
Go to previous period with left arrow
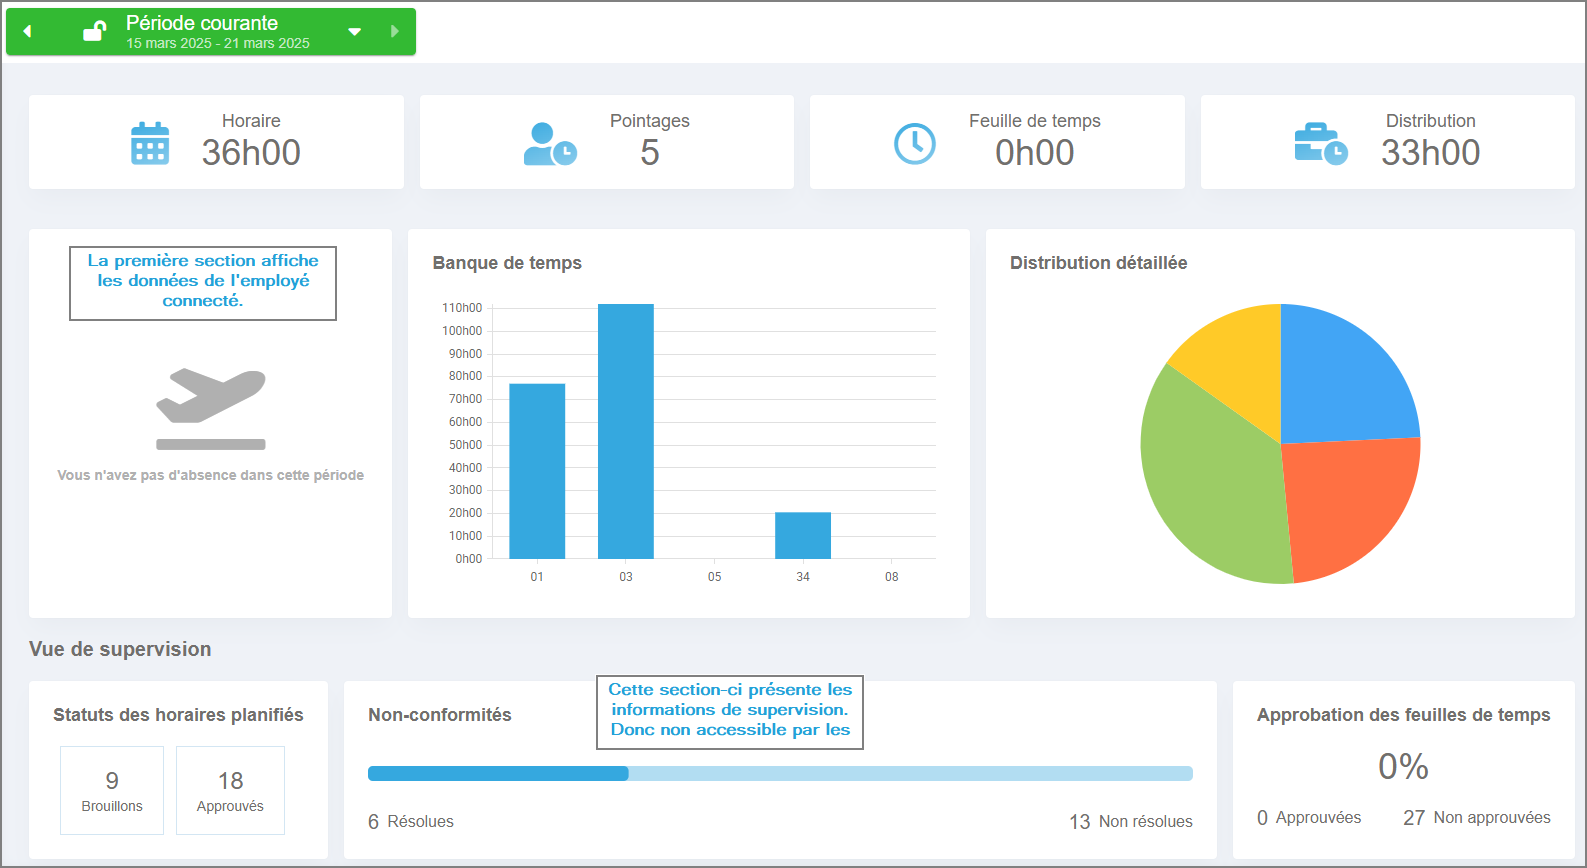pyautogui.click(x=28, y=32)
